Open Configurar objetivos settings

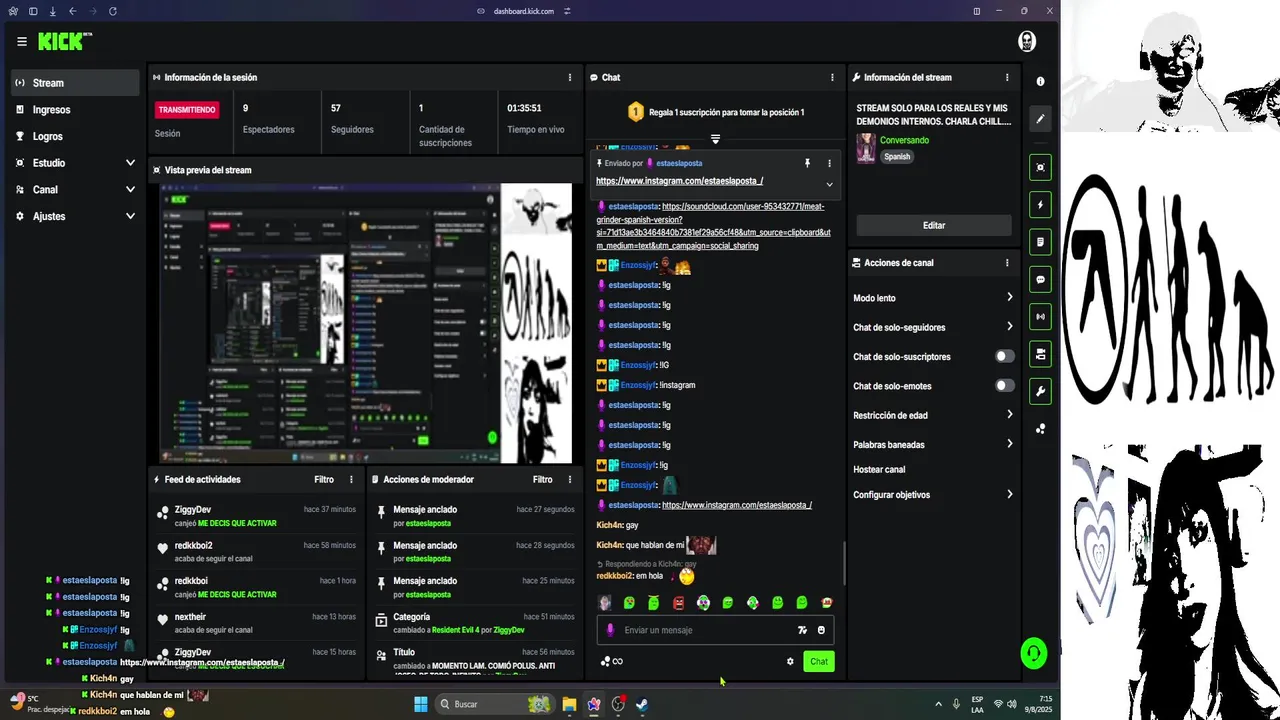point(933,494)
